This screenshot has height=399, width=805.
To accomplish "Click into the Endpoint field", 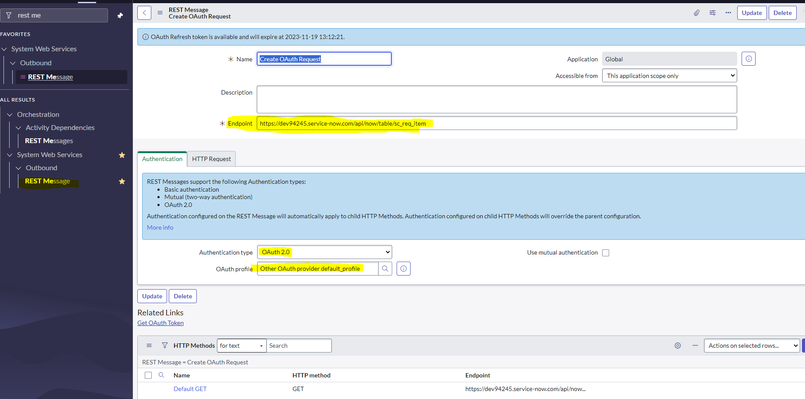I will click(x=497, y=123).
